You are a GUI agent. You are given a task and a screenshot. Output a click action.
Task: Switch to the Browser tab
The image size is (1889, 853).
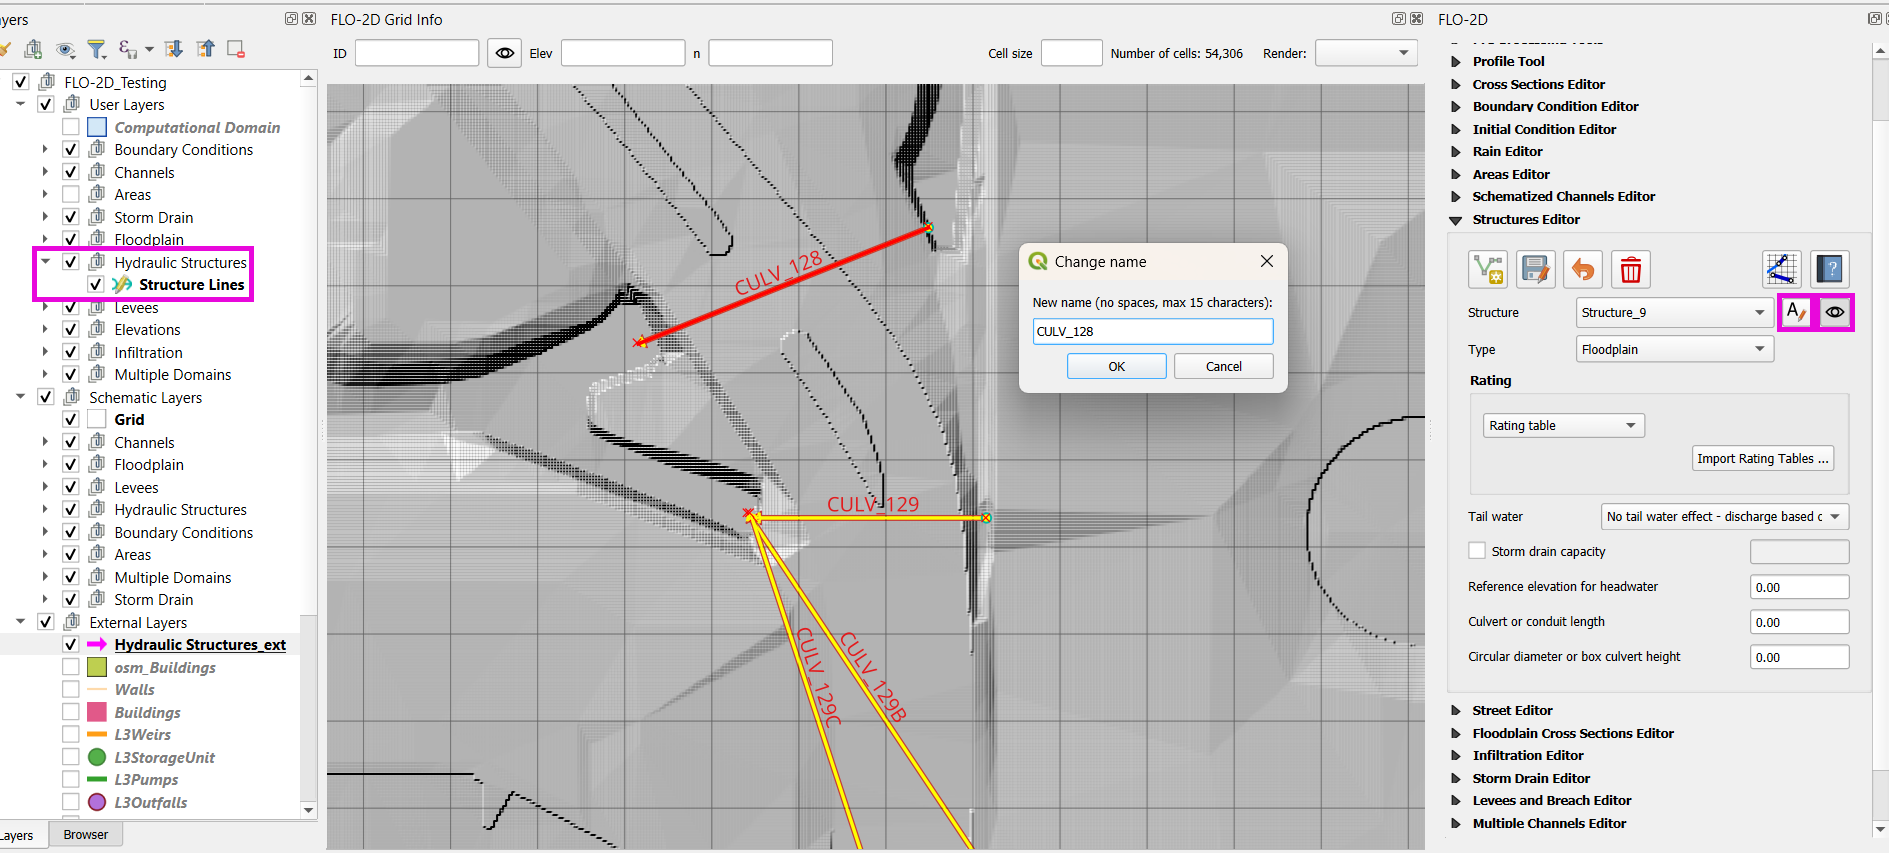[x=85, y=835]
